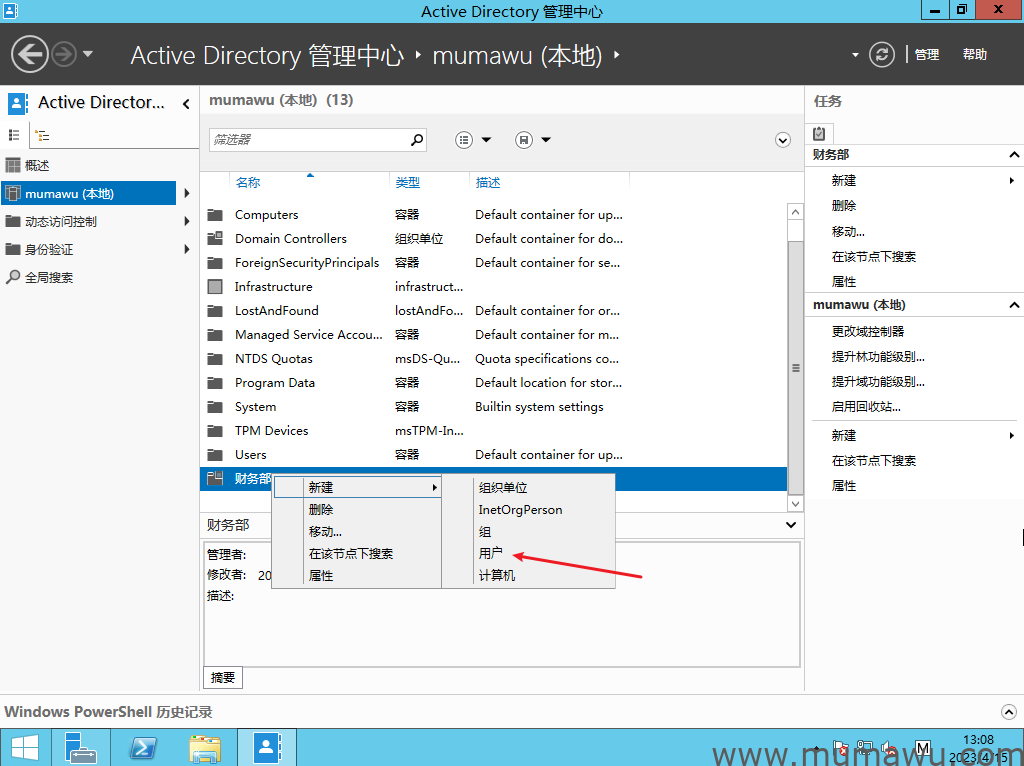This screenshot has width=1024, height=766.
Task: Switch navigation pane to tree view
Action: [42, 136]
